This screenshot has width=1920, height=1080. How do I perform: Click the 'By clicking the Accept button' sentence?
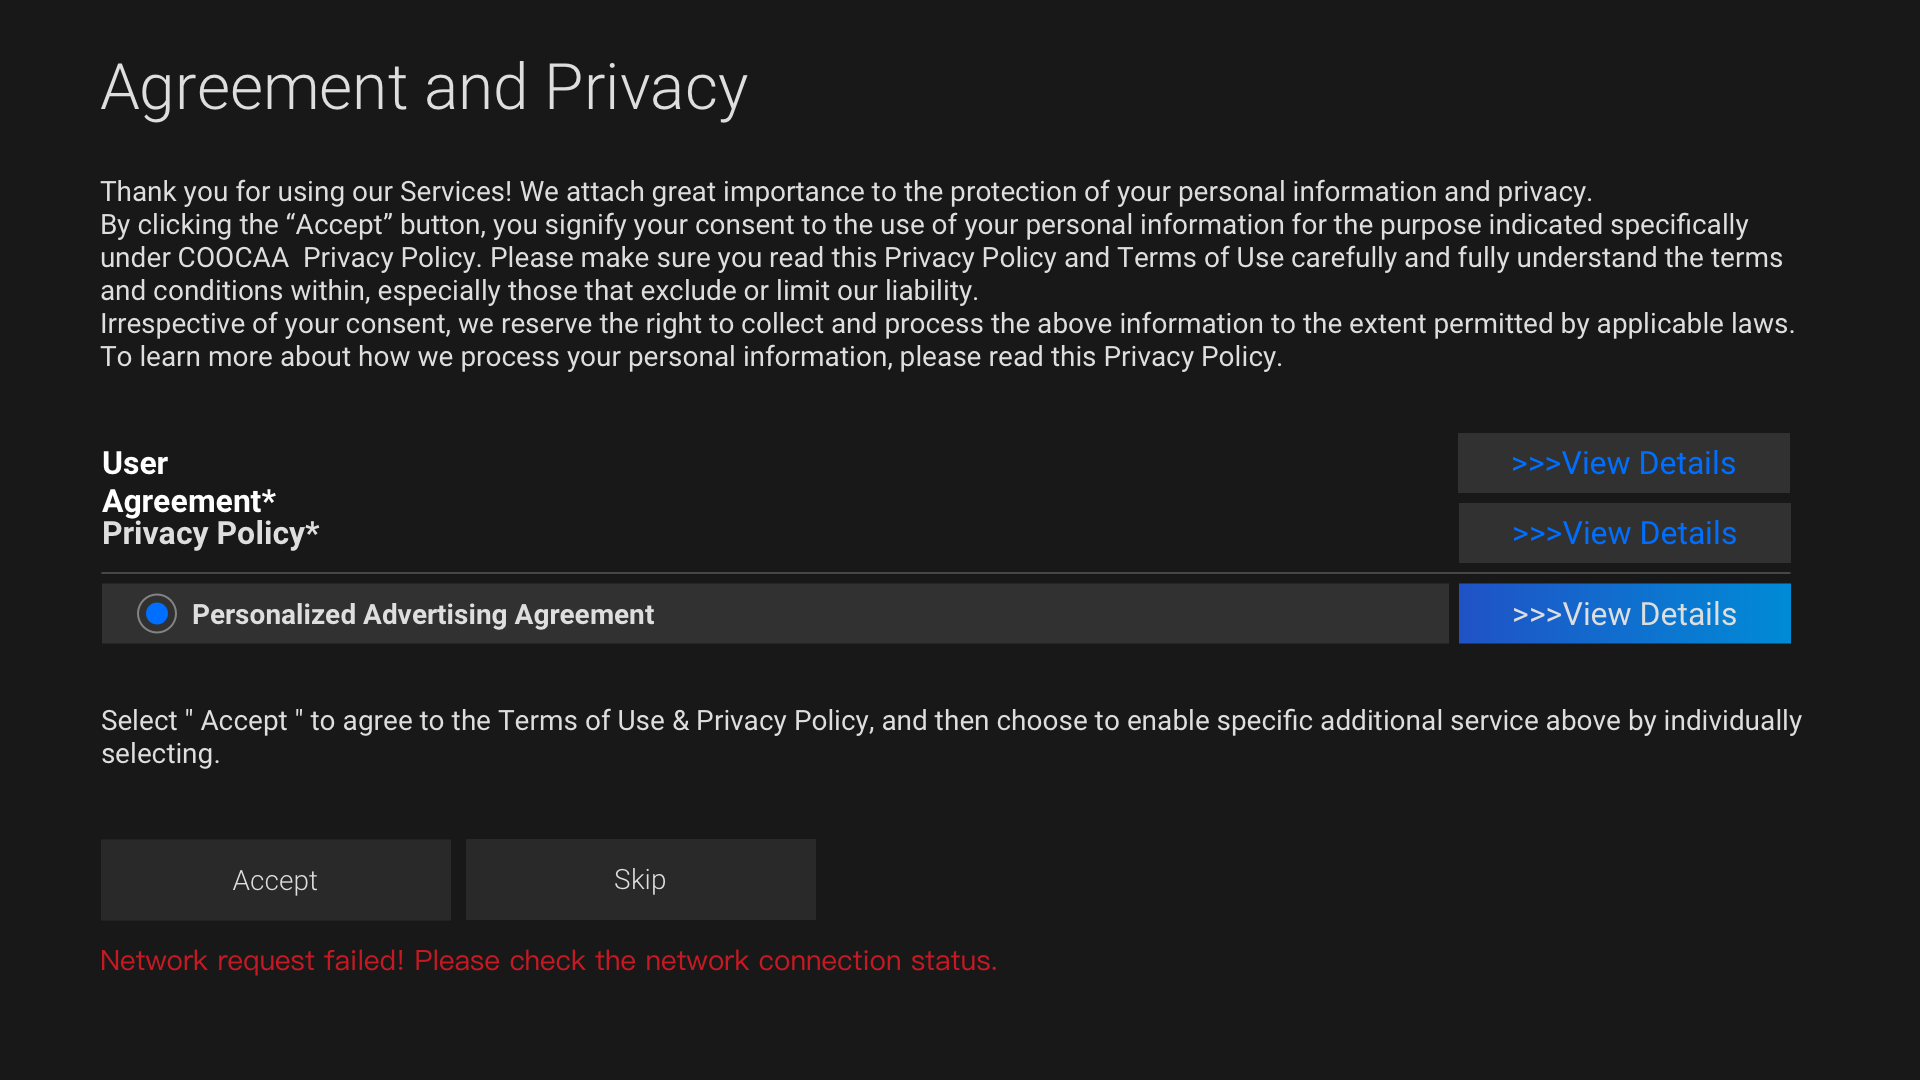pos(923,225)
